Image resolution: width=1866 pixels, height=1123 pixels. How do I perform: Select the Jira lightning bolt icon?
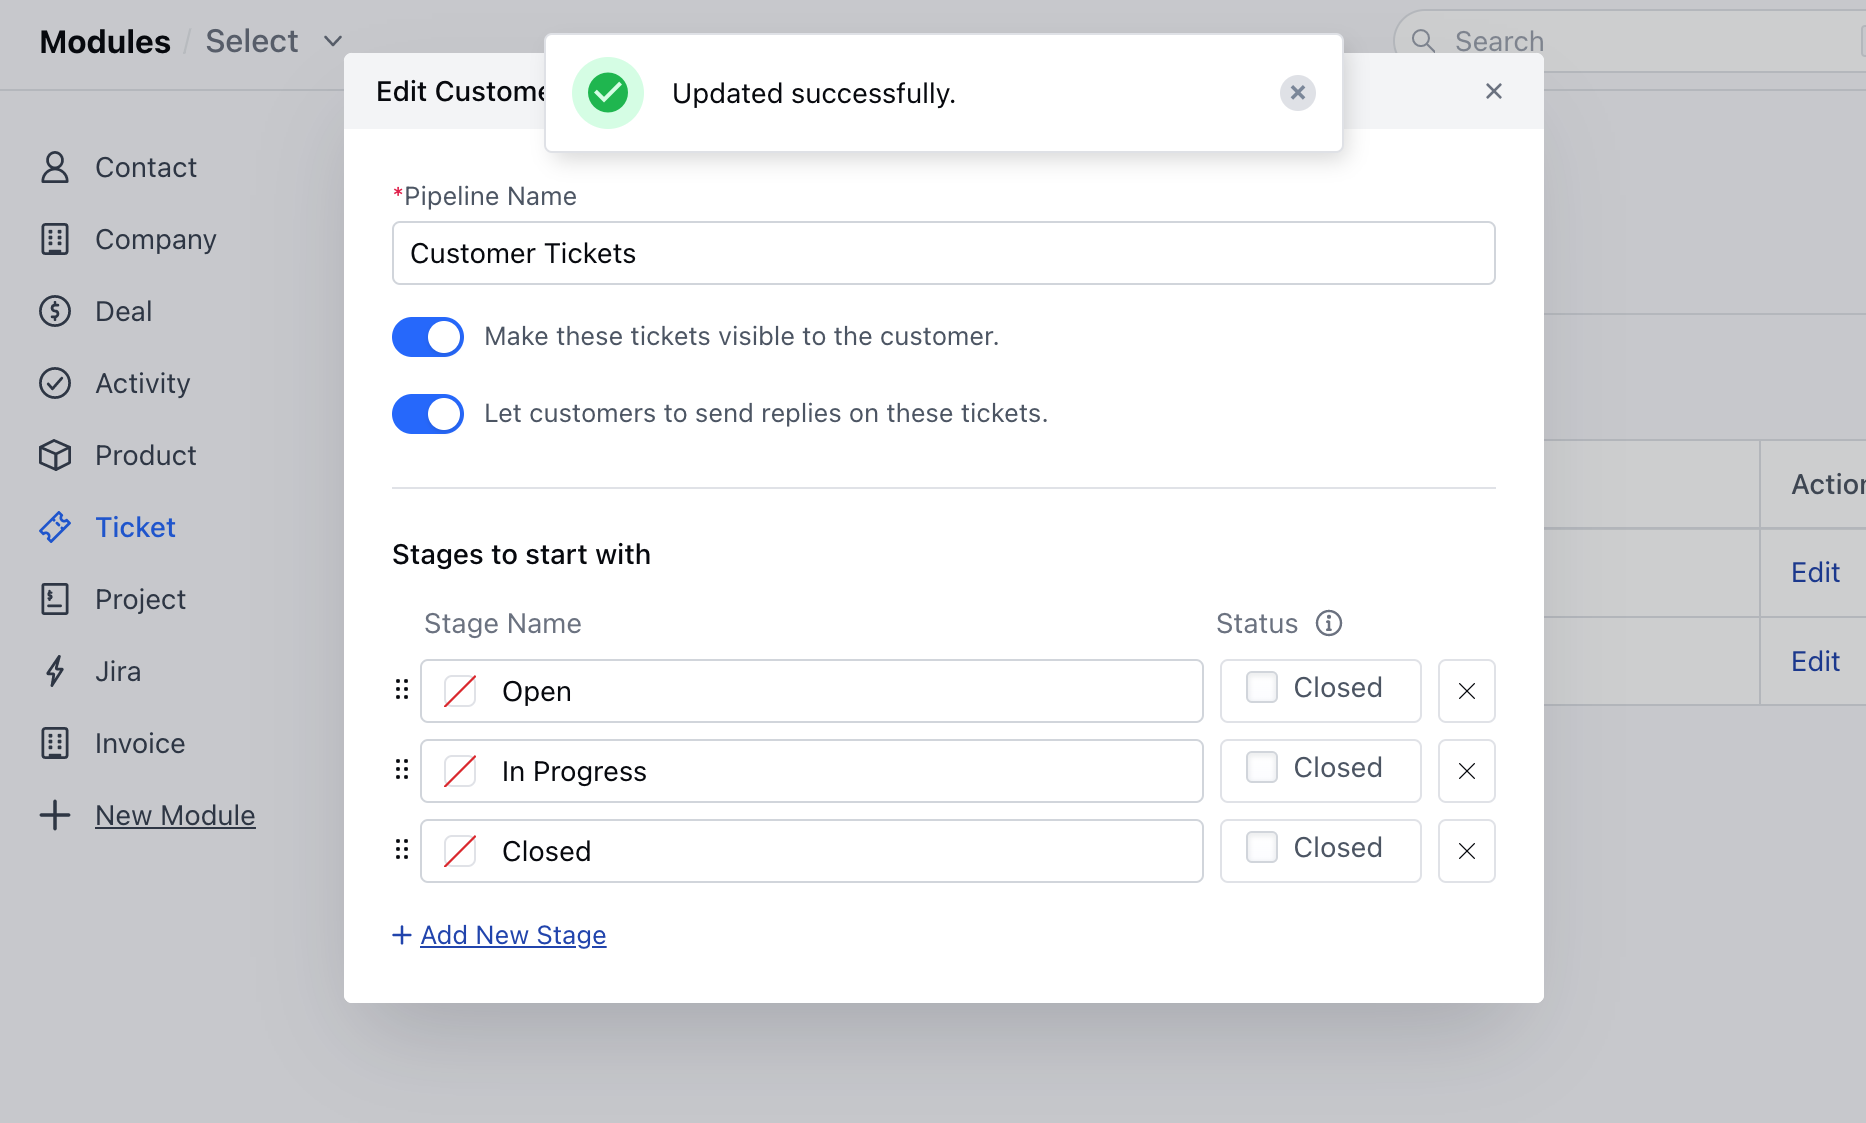[x=55, y=671]
